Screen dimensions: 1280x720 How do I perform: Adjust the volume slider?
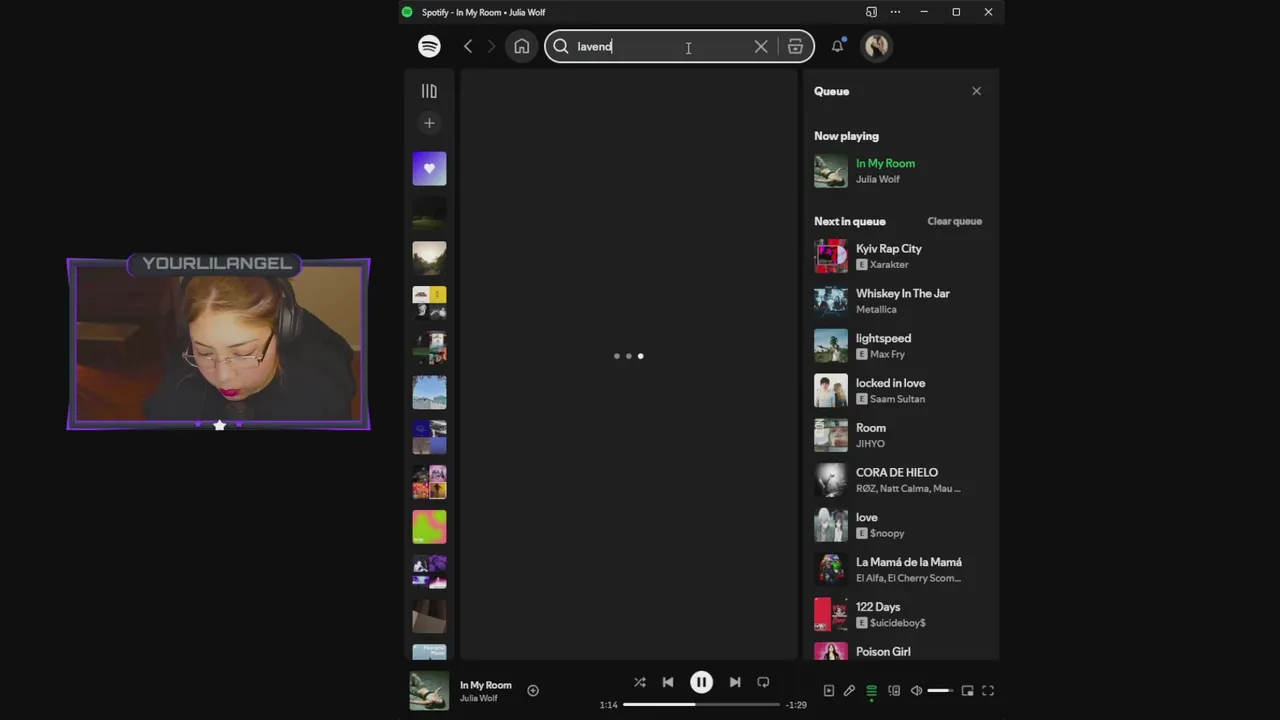(940, 690)
